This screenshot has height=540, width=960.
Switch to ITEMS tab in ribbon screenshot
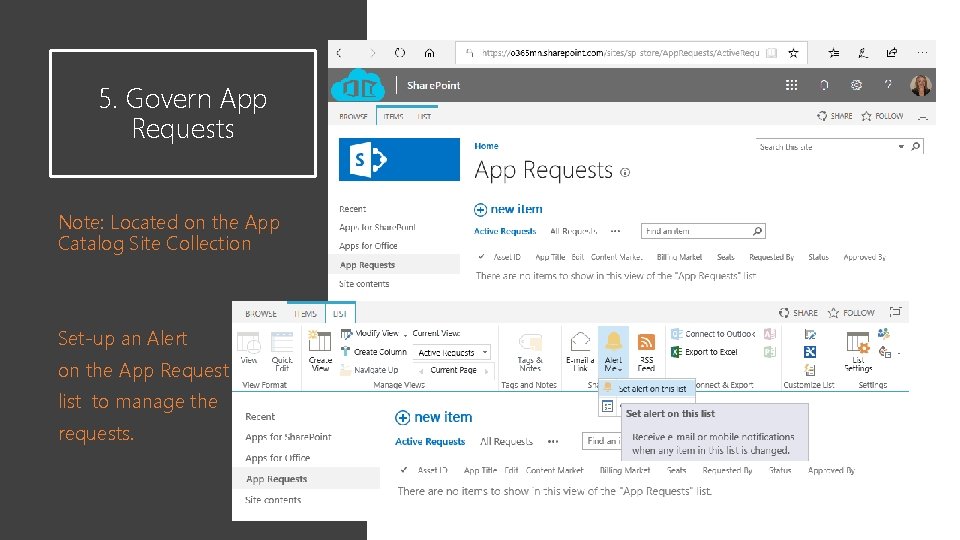pyautogui.click(x=305, y=313)
